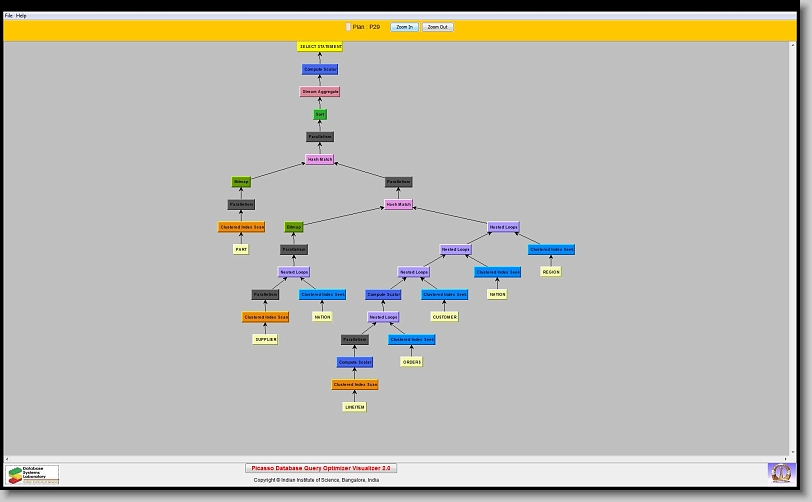This screenshot has width=812, height=502.
Task: Select the ORDERS table node
Action: [412, 362]
